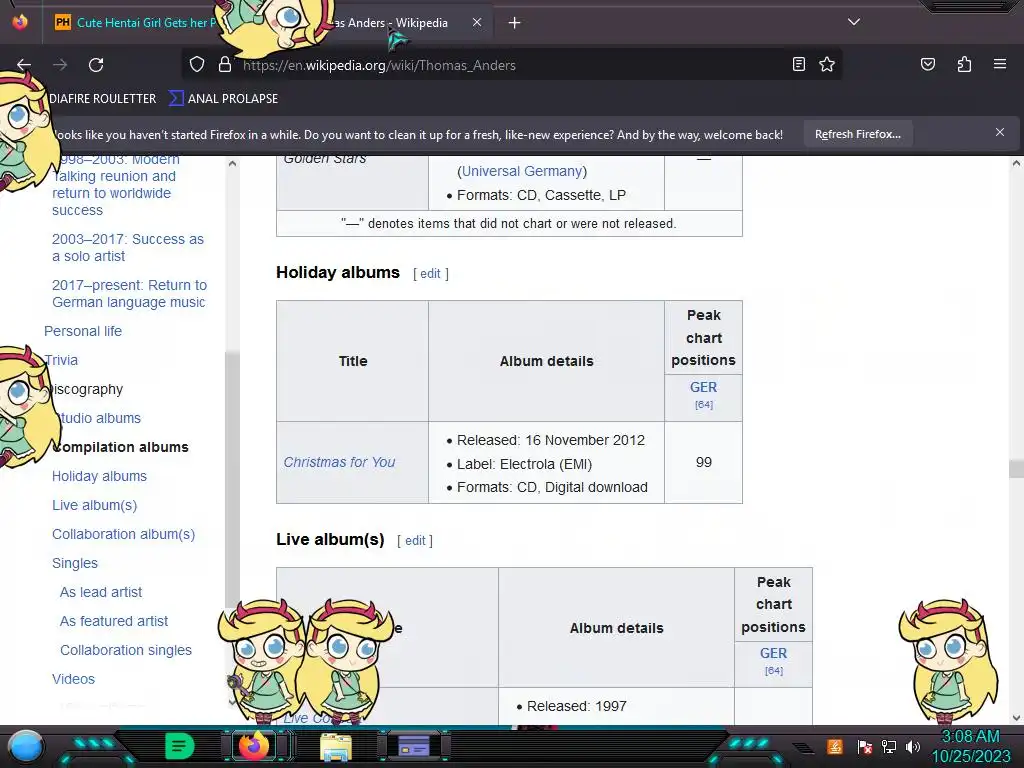Viewport: 1024px width, 768px height.
Task: Go to As lead artist subsection
Action: [x=101, y=592]
